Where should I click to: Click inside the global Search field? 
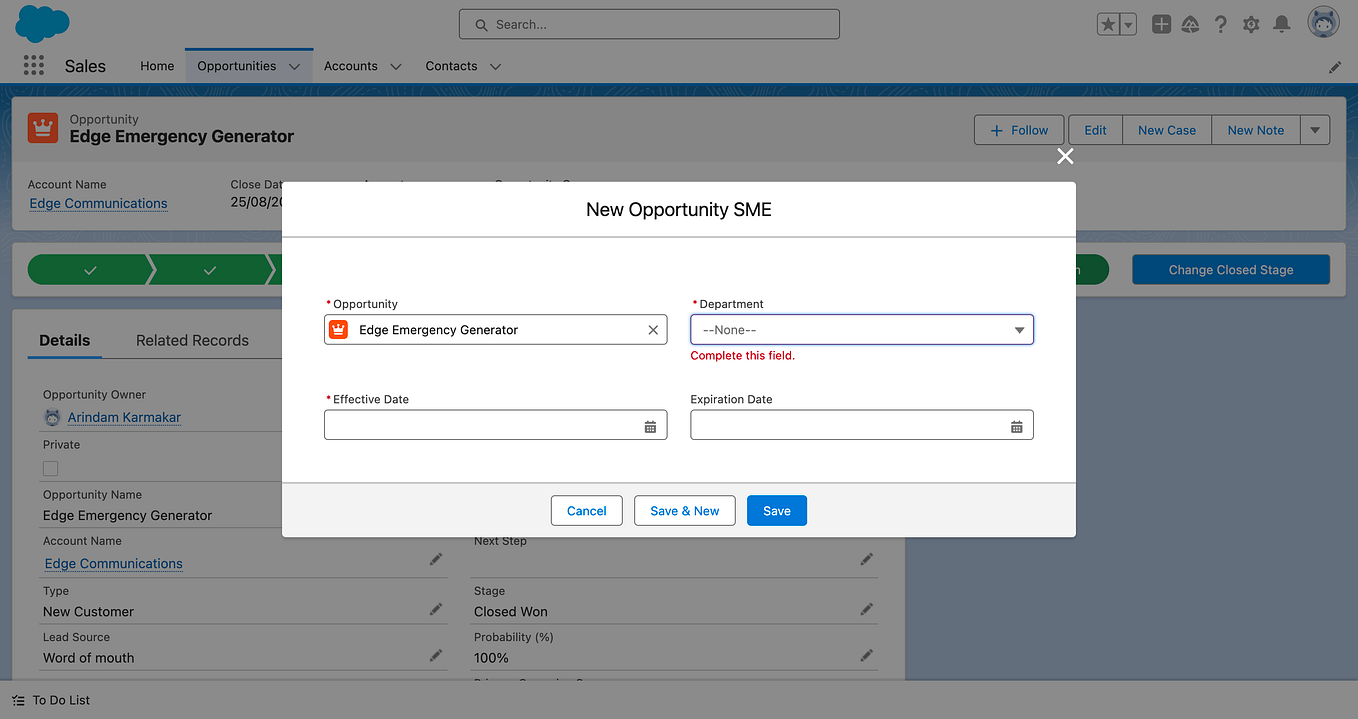[648, 23]
